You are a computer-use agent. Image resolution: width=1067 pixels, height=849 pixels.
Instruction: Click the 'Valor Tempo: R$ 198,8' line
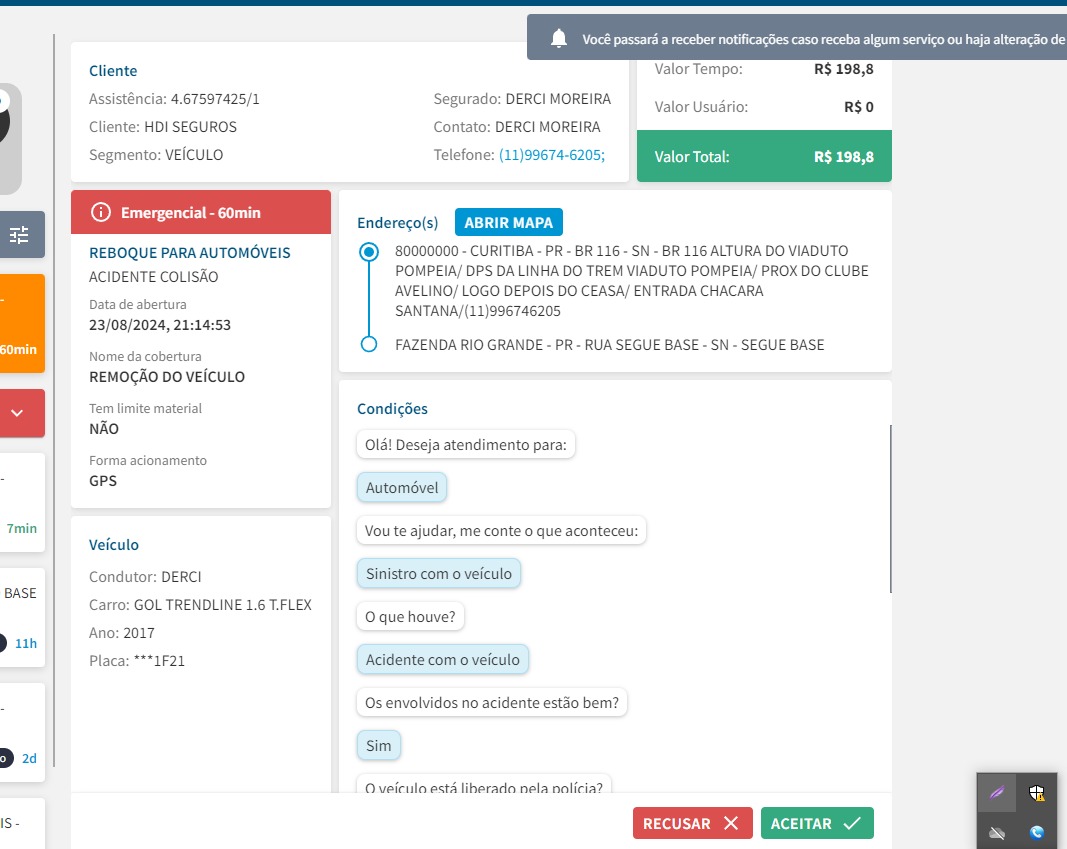coord(764,69)
